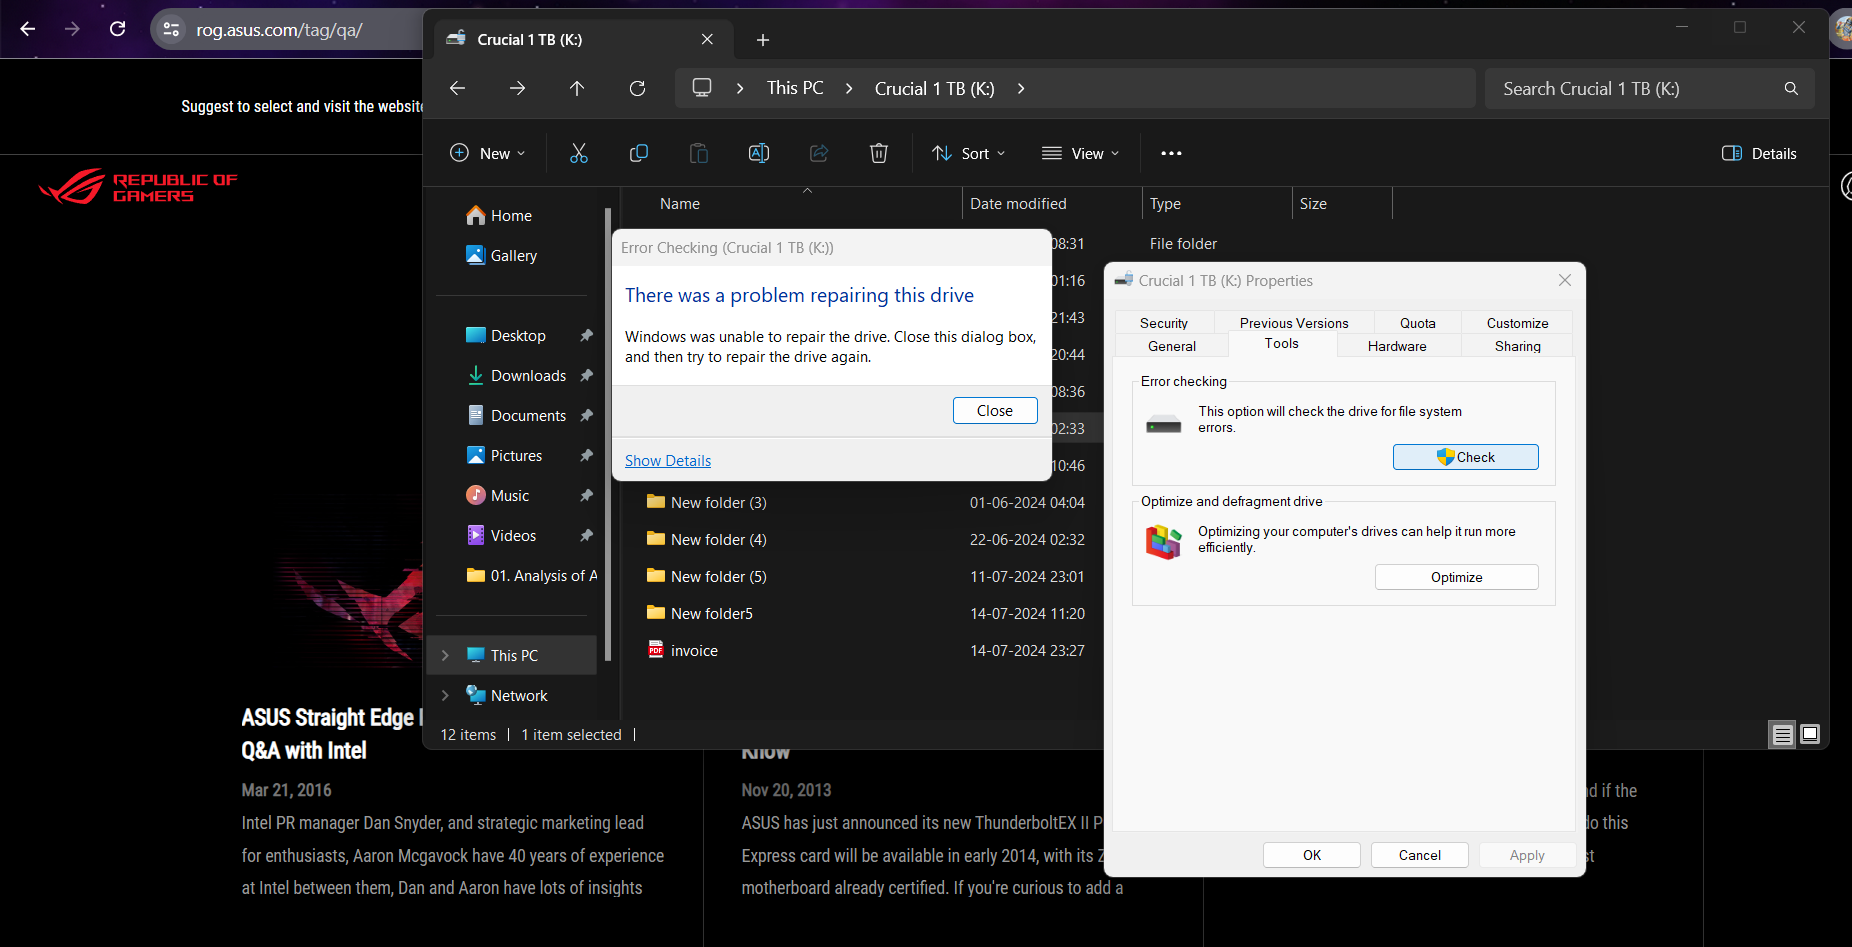The image size is (1852, 947).
Task: Unpin Music using its pin icon
Action: click(x=586, y=495)
